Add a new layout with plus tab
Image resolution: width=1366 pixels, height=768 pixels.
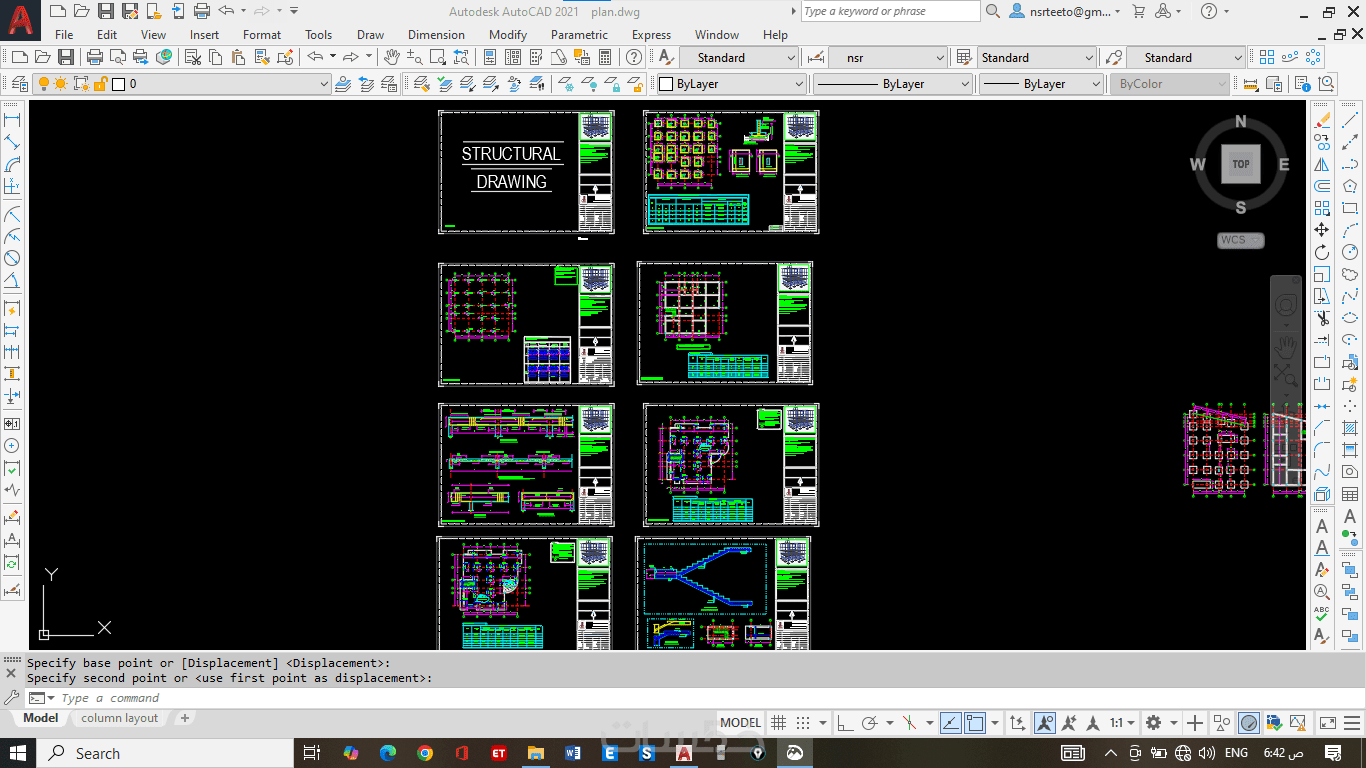[x=184, y=718]
